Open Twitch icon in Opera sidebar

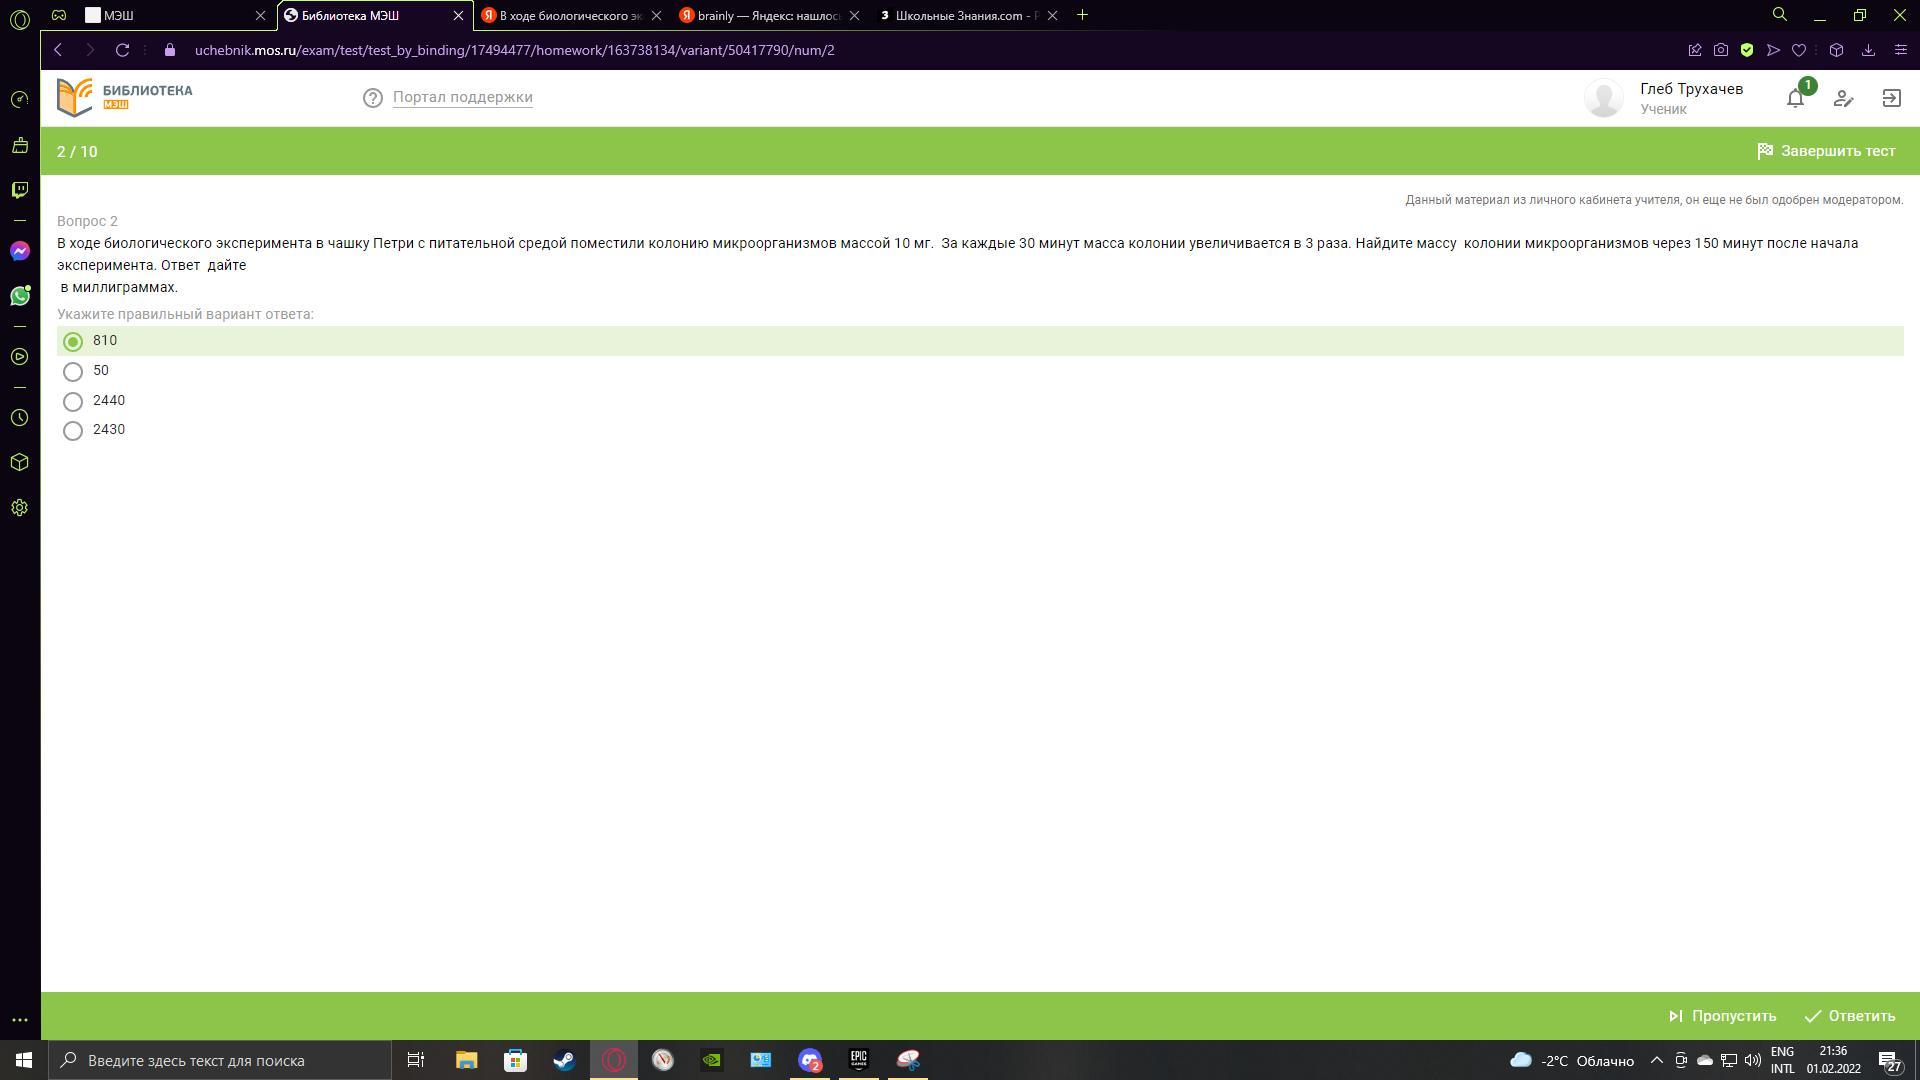coord(19,190)
